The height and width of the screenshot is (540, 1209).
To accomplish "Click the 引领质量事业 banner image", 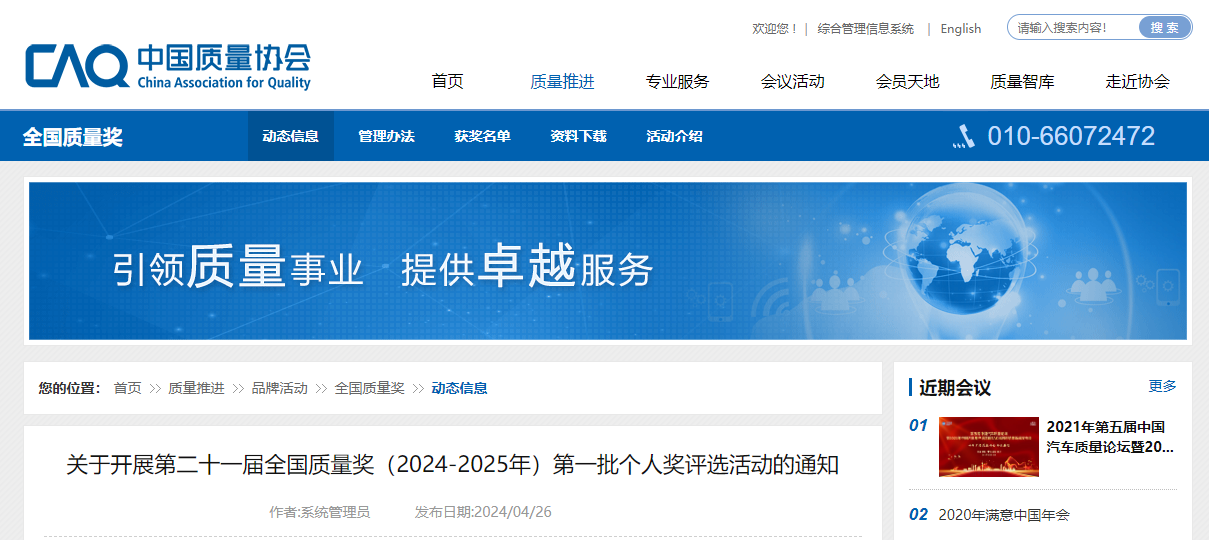I will pyautogui.click(x=607, y=261).
